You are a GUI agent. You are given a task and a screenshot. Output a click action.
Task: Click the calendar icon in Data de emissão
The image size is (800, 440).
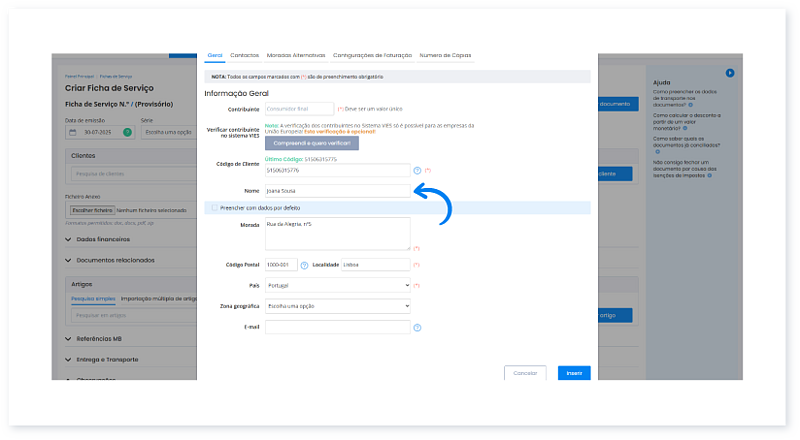pyautogui.click(x=72, y=132)
